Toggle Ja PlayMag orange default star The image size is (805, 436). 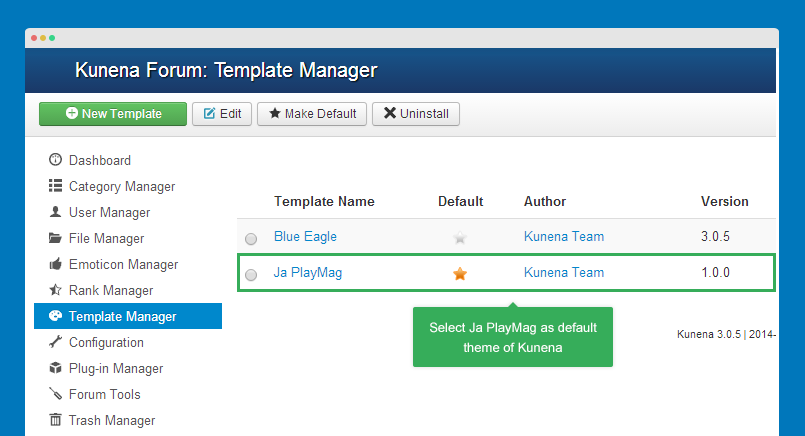pos(460,274)
